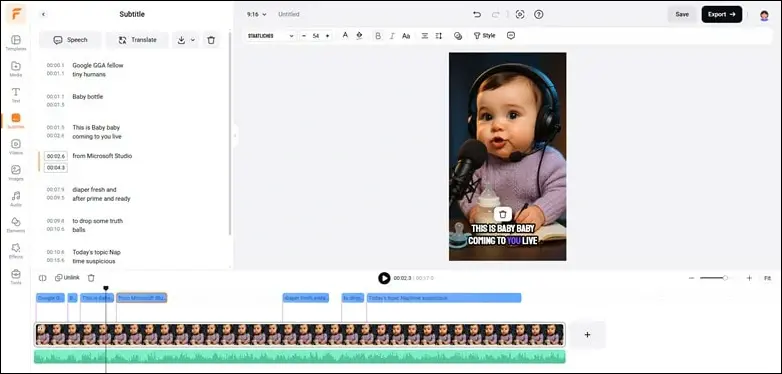Click the Fit timeline button
This screenshot has height=374, width=782.
tap(767, 278)
